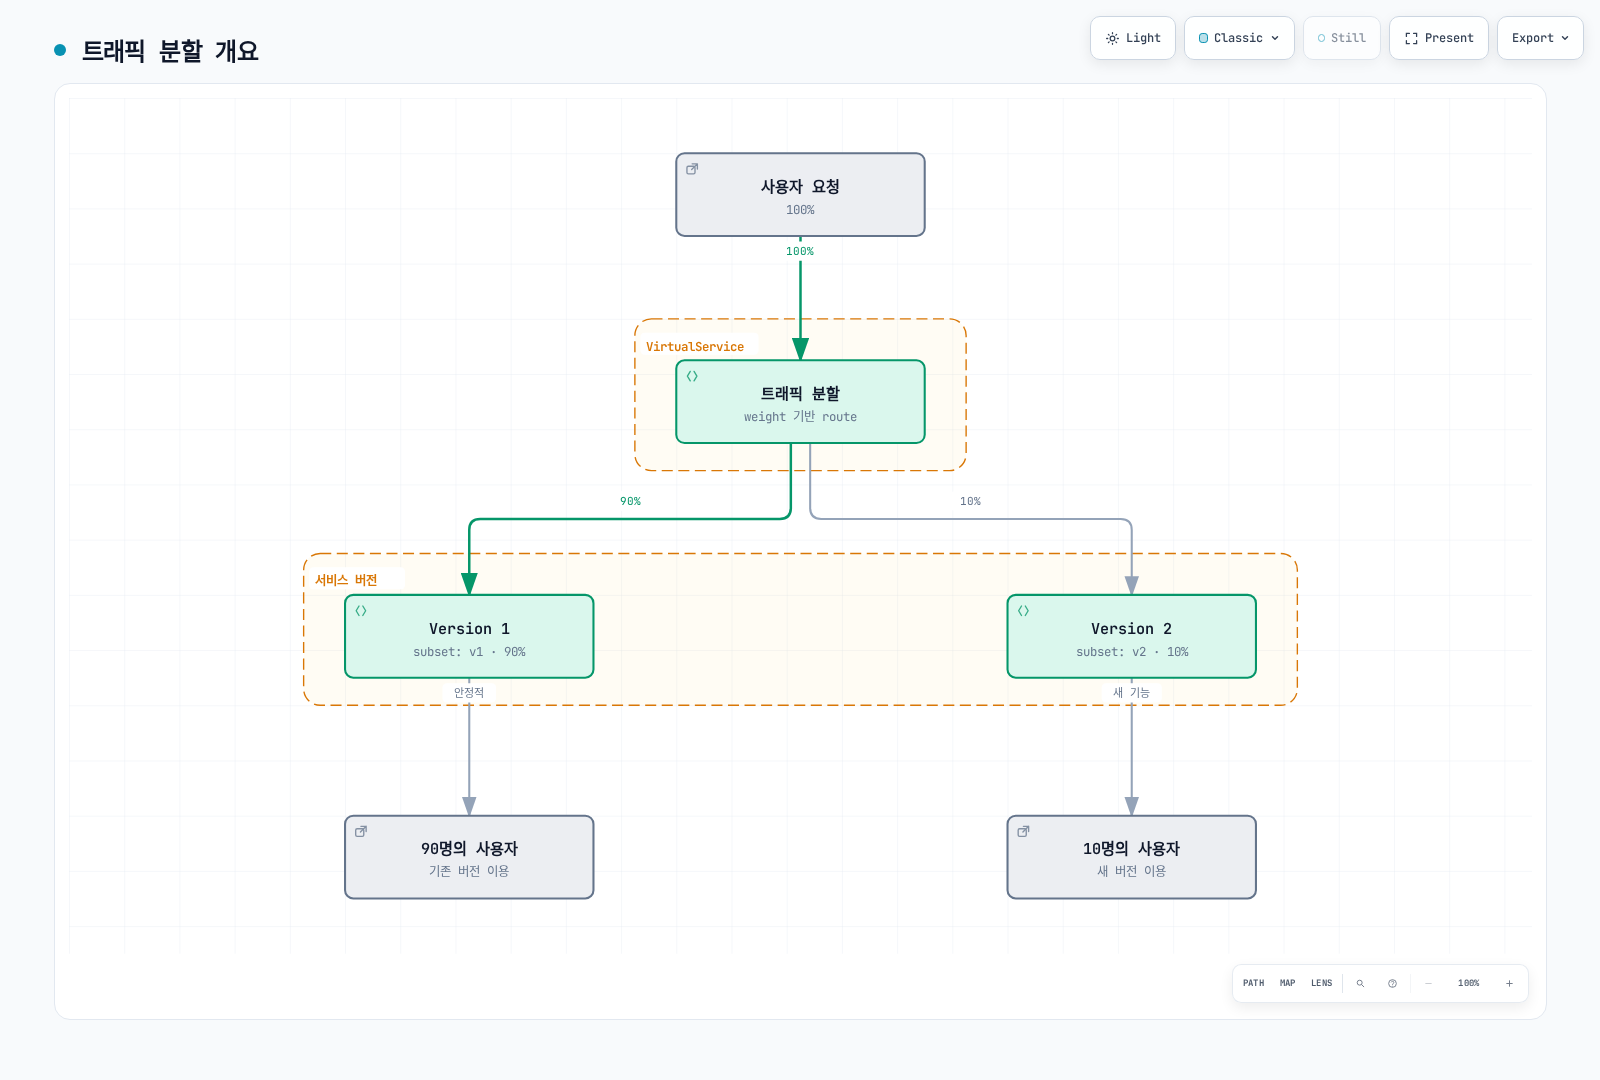Click the code icon on the 트래픽 분할 node
This screenshot has width=1600, height=1080.
(x=692, y=376)
